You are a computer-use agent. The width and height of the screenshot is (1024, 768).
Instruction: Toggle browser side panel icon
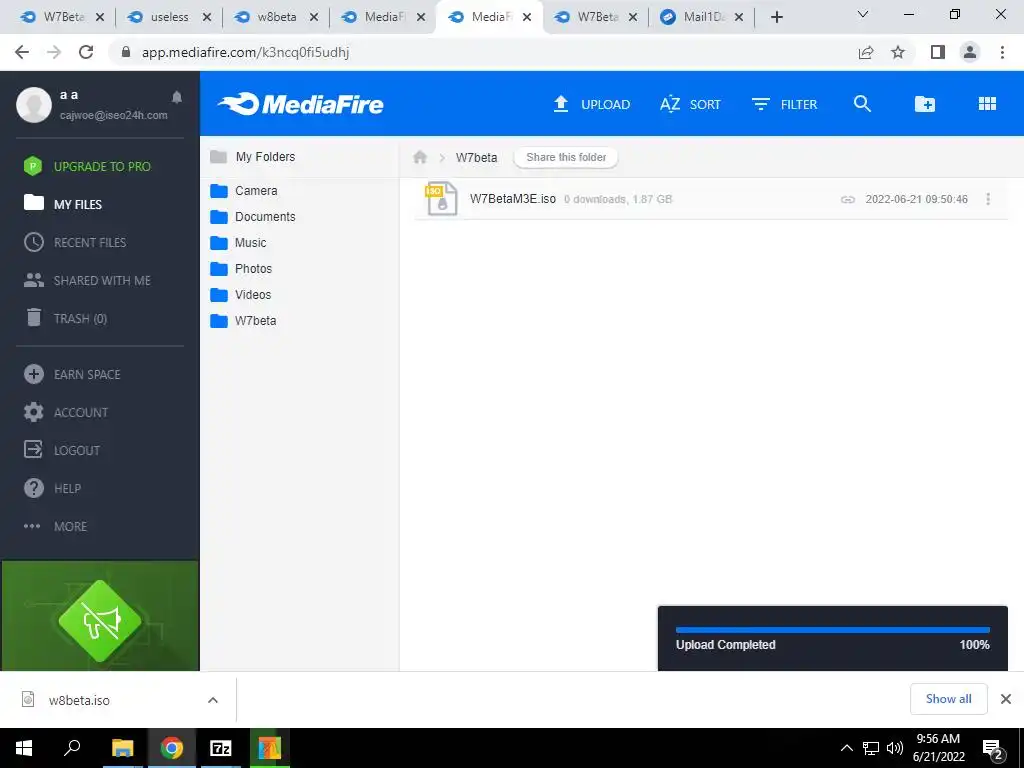tap(938, 52)
